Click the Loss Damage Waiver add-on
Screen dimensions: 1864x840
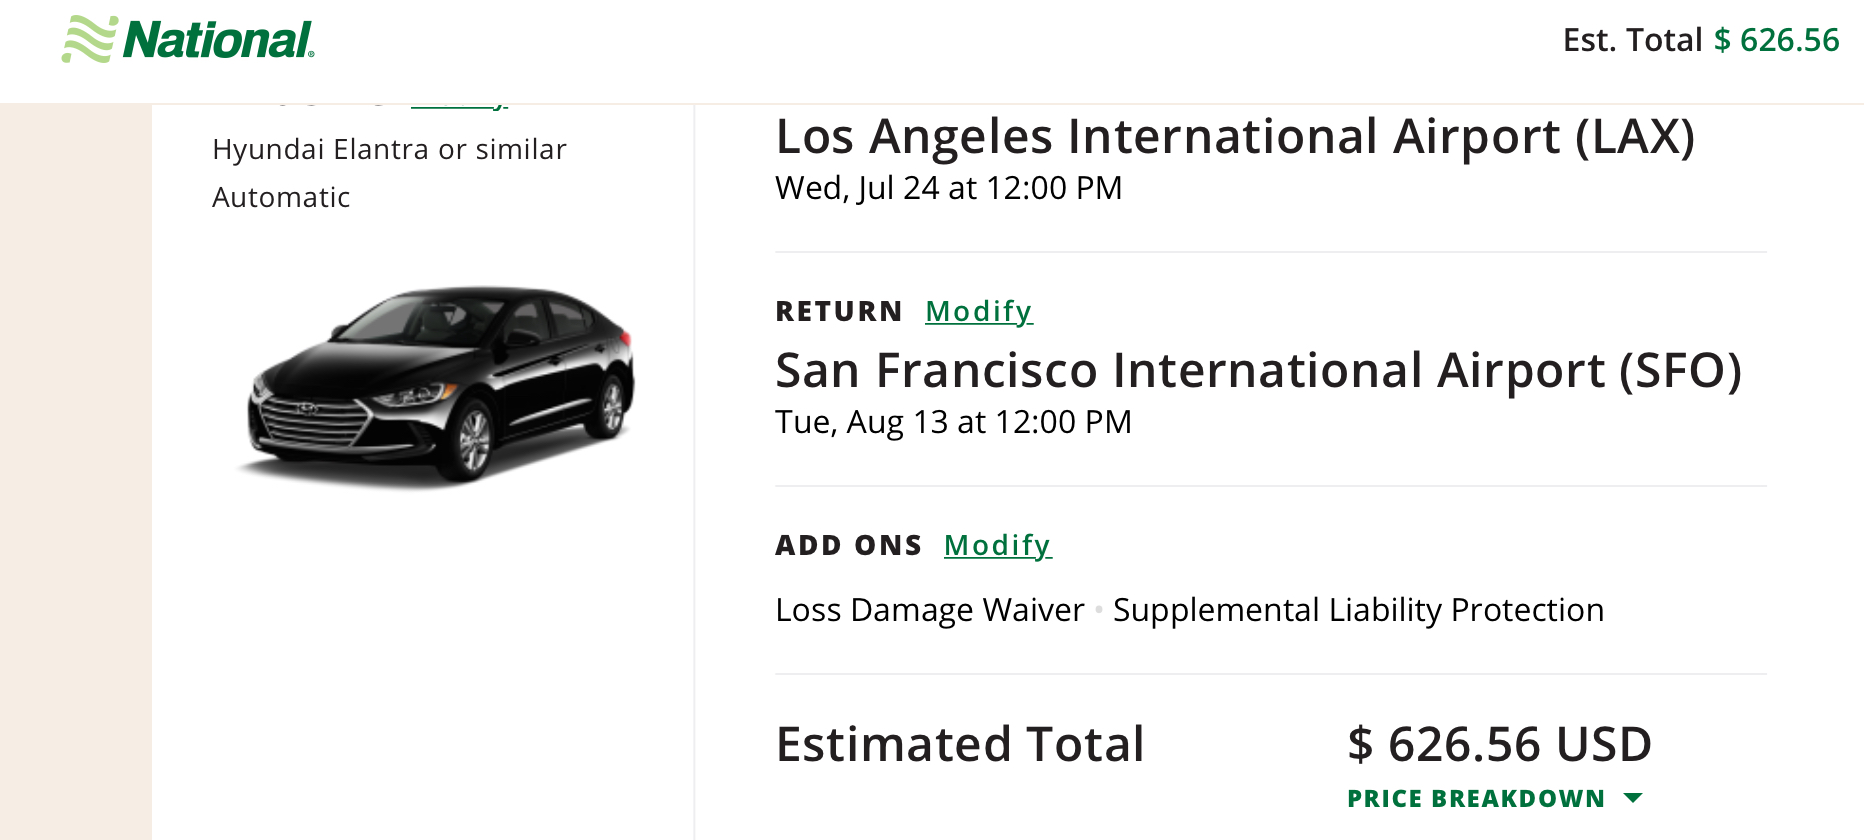(929, 610)
